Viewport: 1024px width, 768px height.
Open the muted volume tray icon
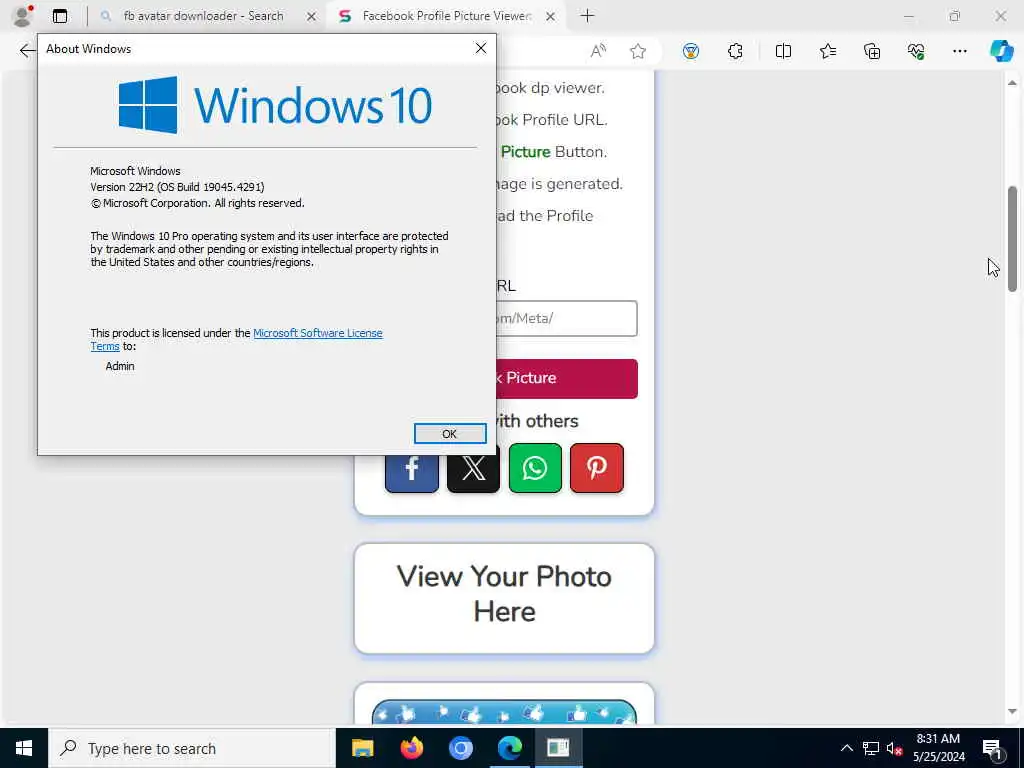(894, 748)
